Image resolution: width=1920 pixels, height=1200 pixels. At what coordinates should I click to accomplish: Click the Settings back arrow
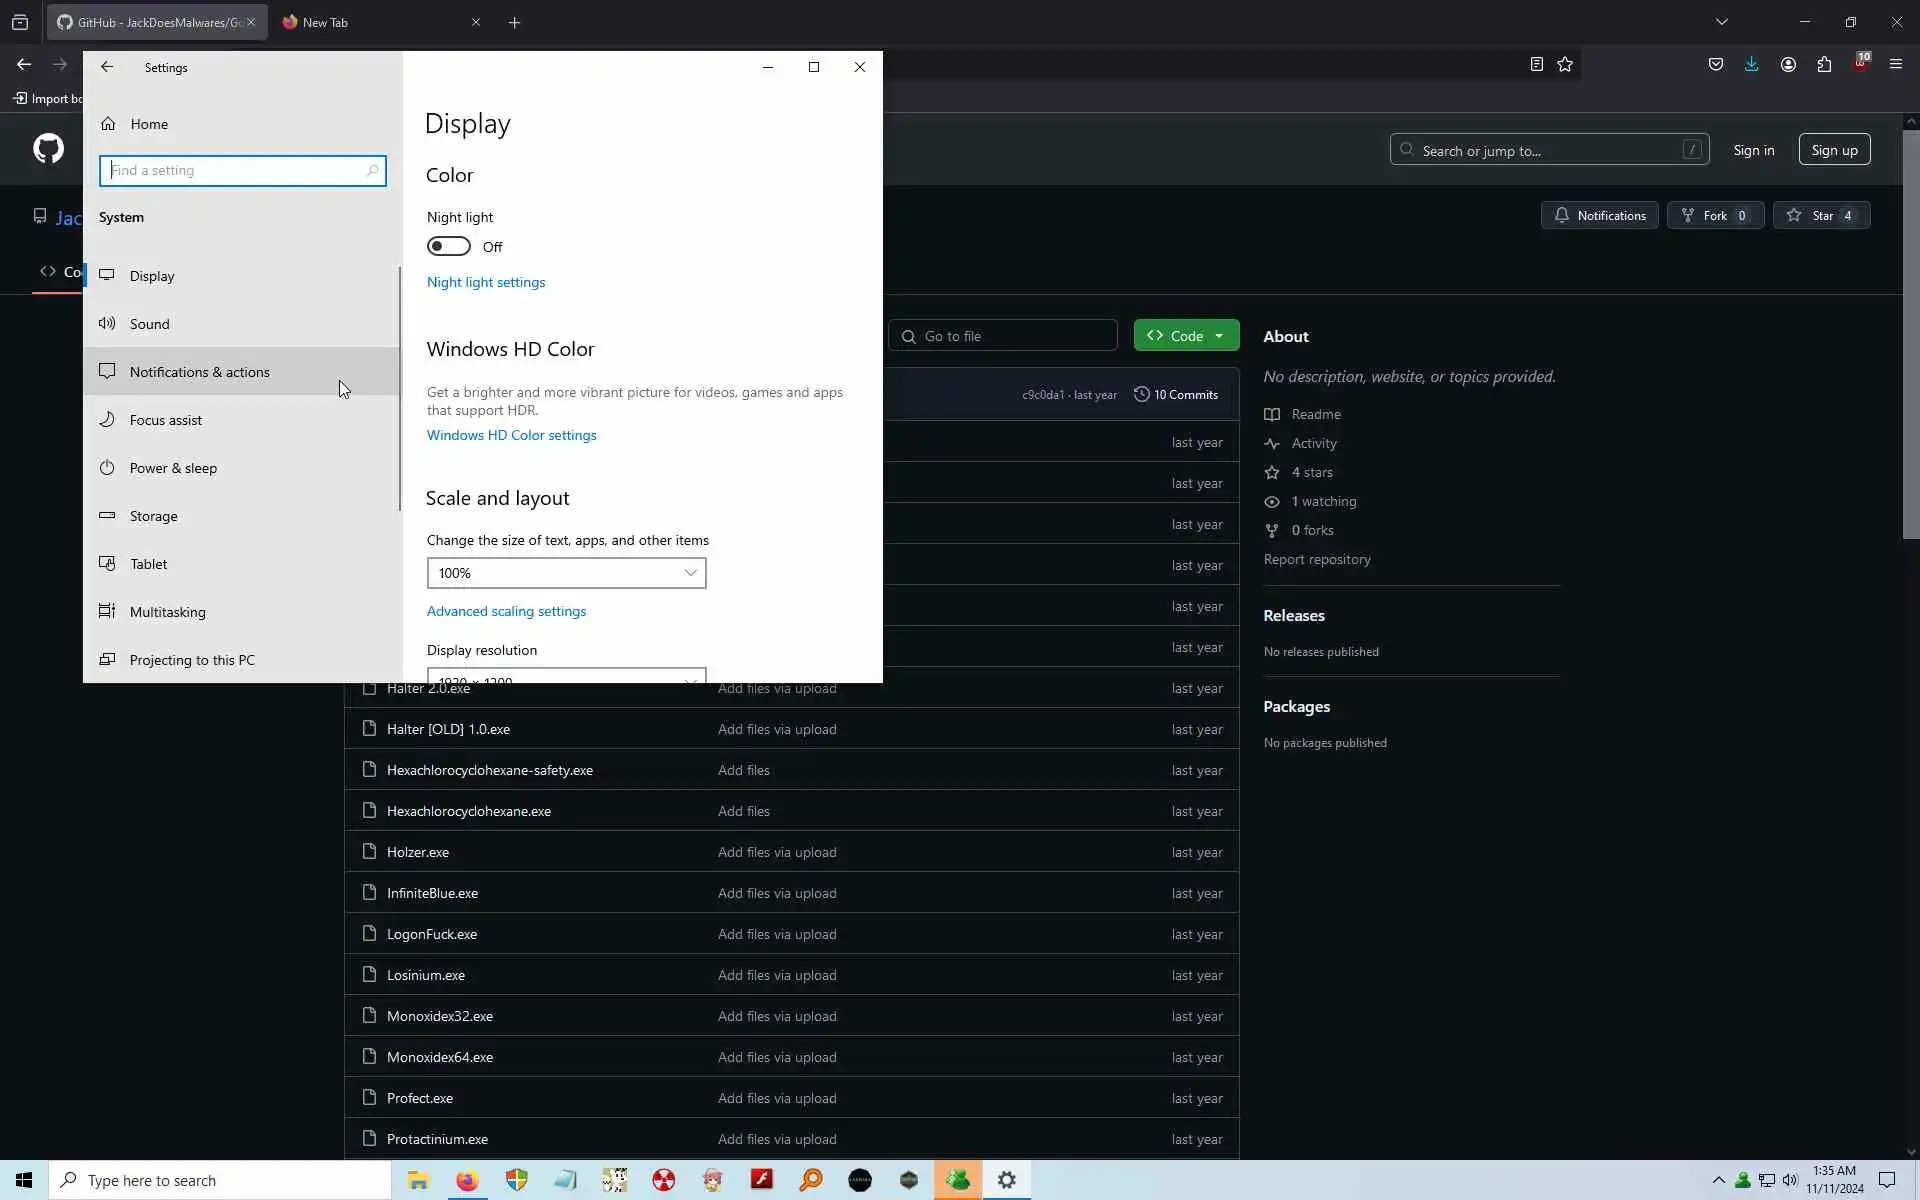click(107, 67)
